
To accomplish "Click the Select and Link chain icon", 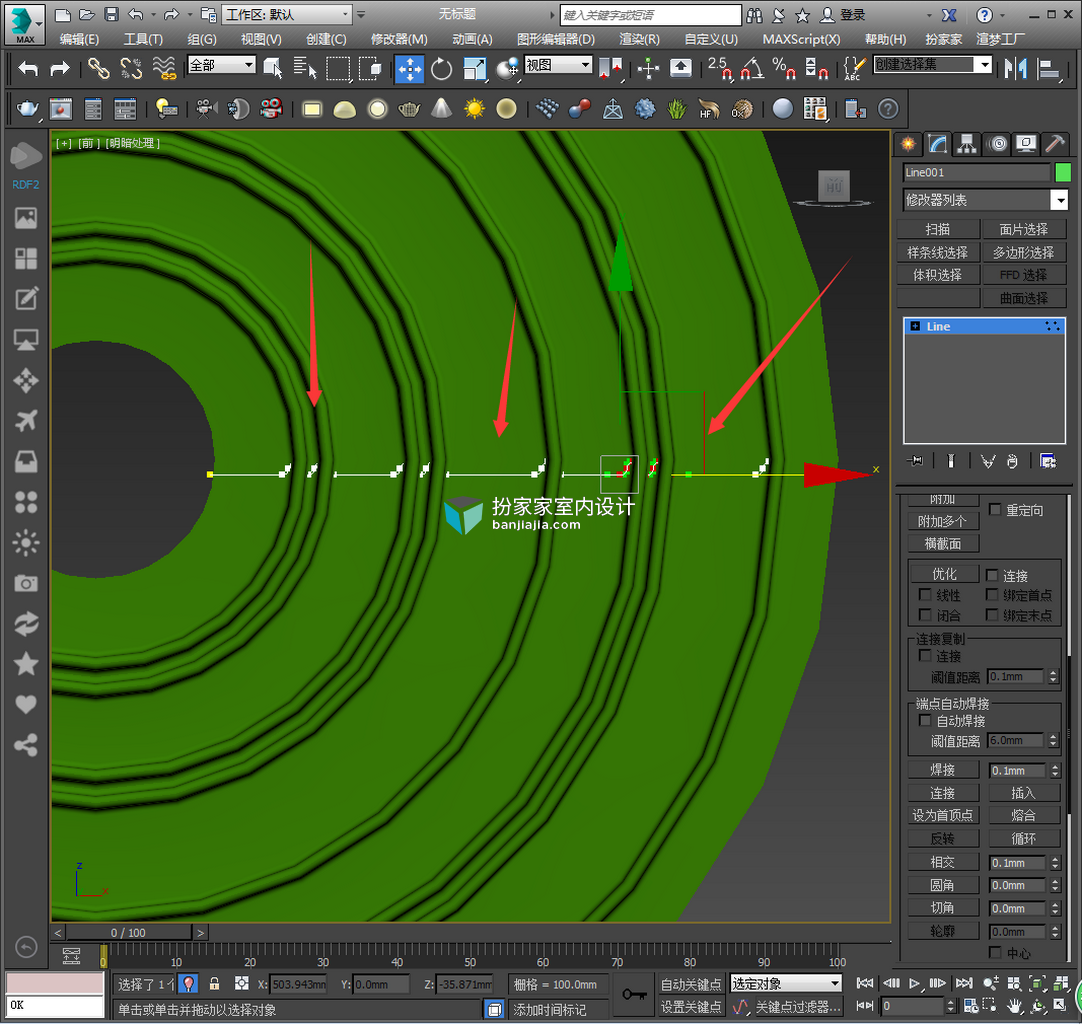I will (99, 68).
